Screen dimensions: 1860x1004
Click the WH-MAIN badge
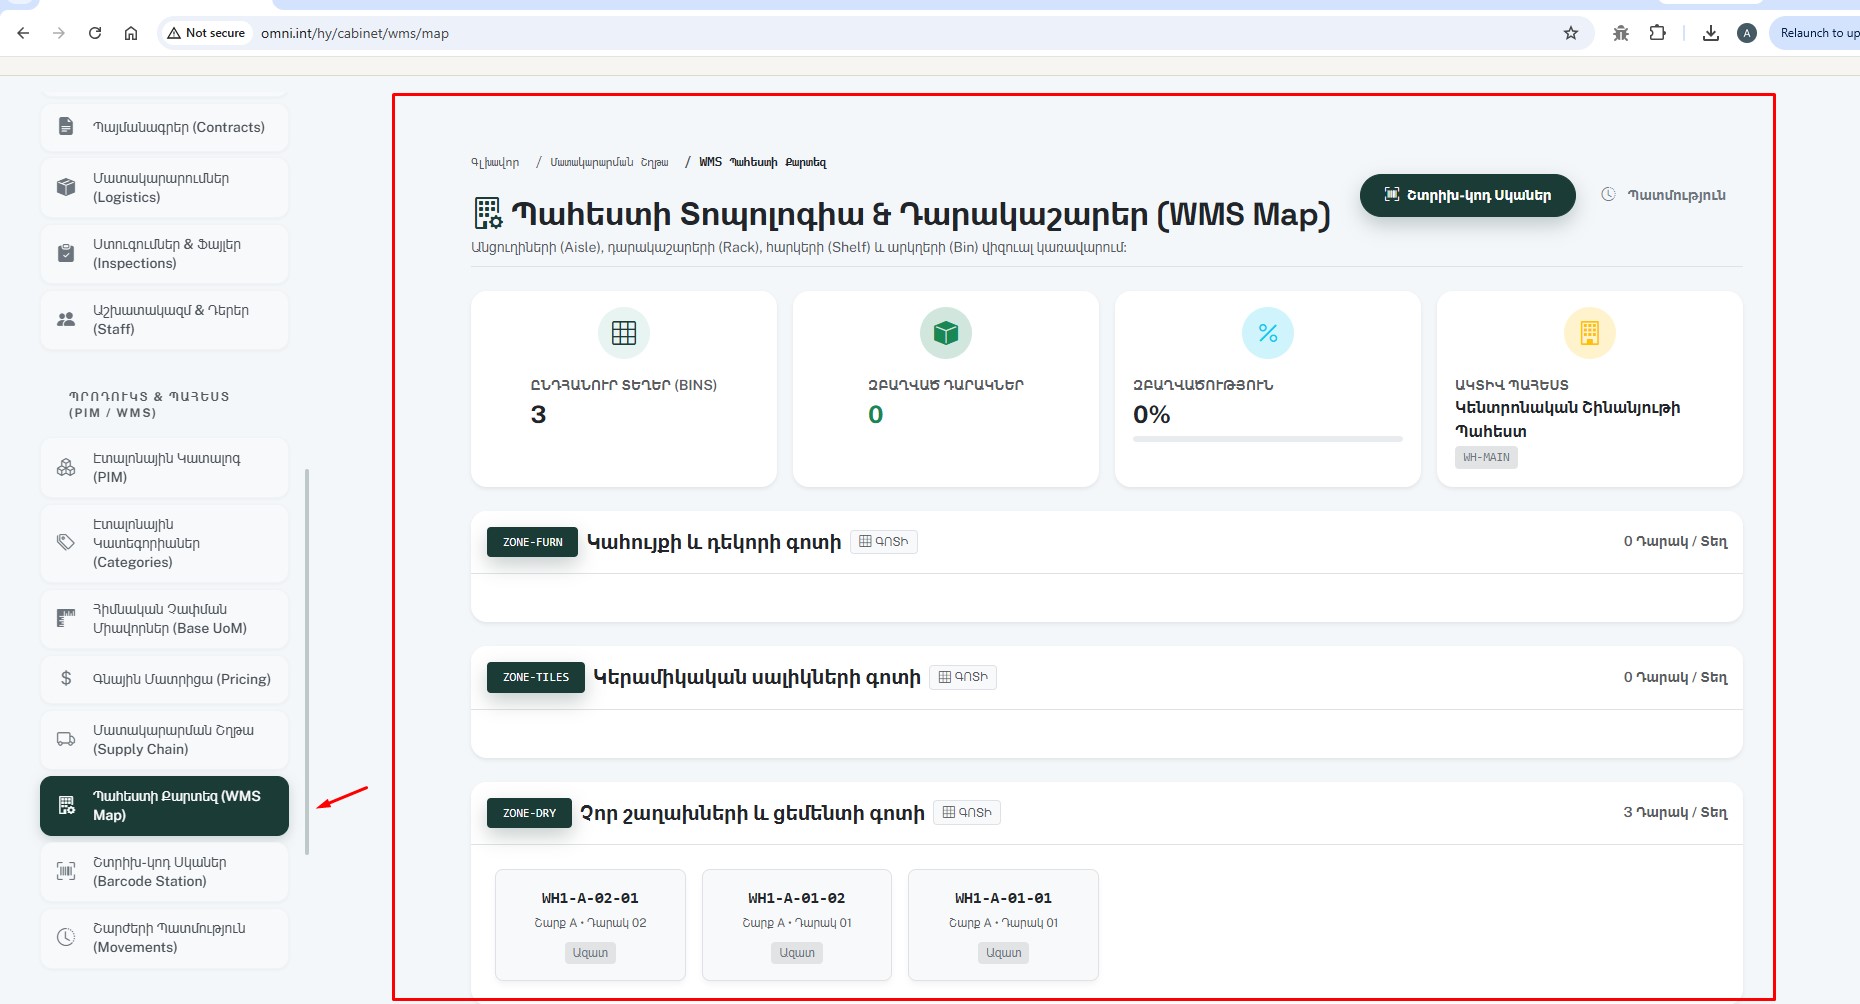1486,457
